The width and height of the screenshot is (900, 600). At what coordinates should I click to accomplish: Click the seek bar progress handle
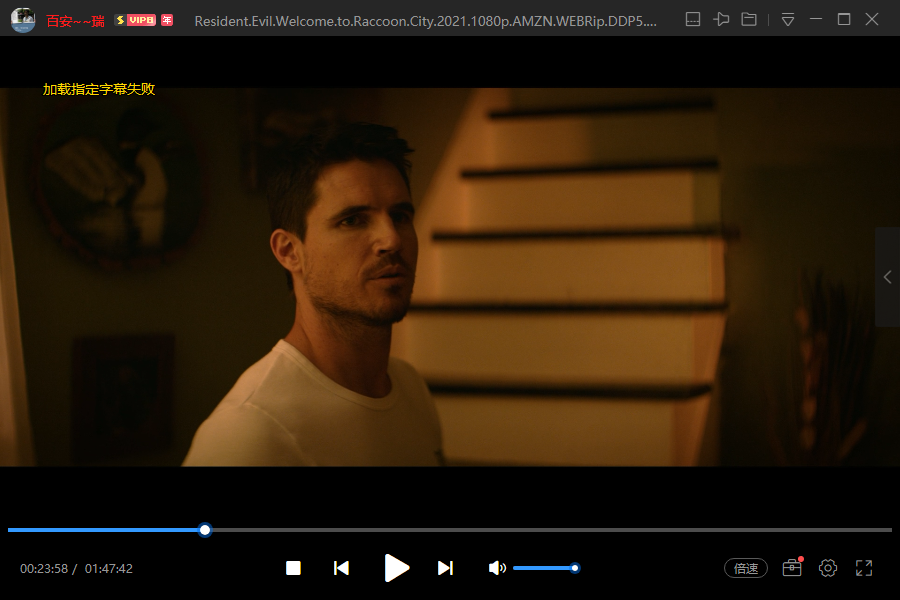tap(205, 530)
